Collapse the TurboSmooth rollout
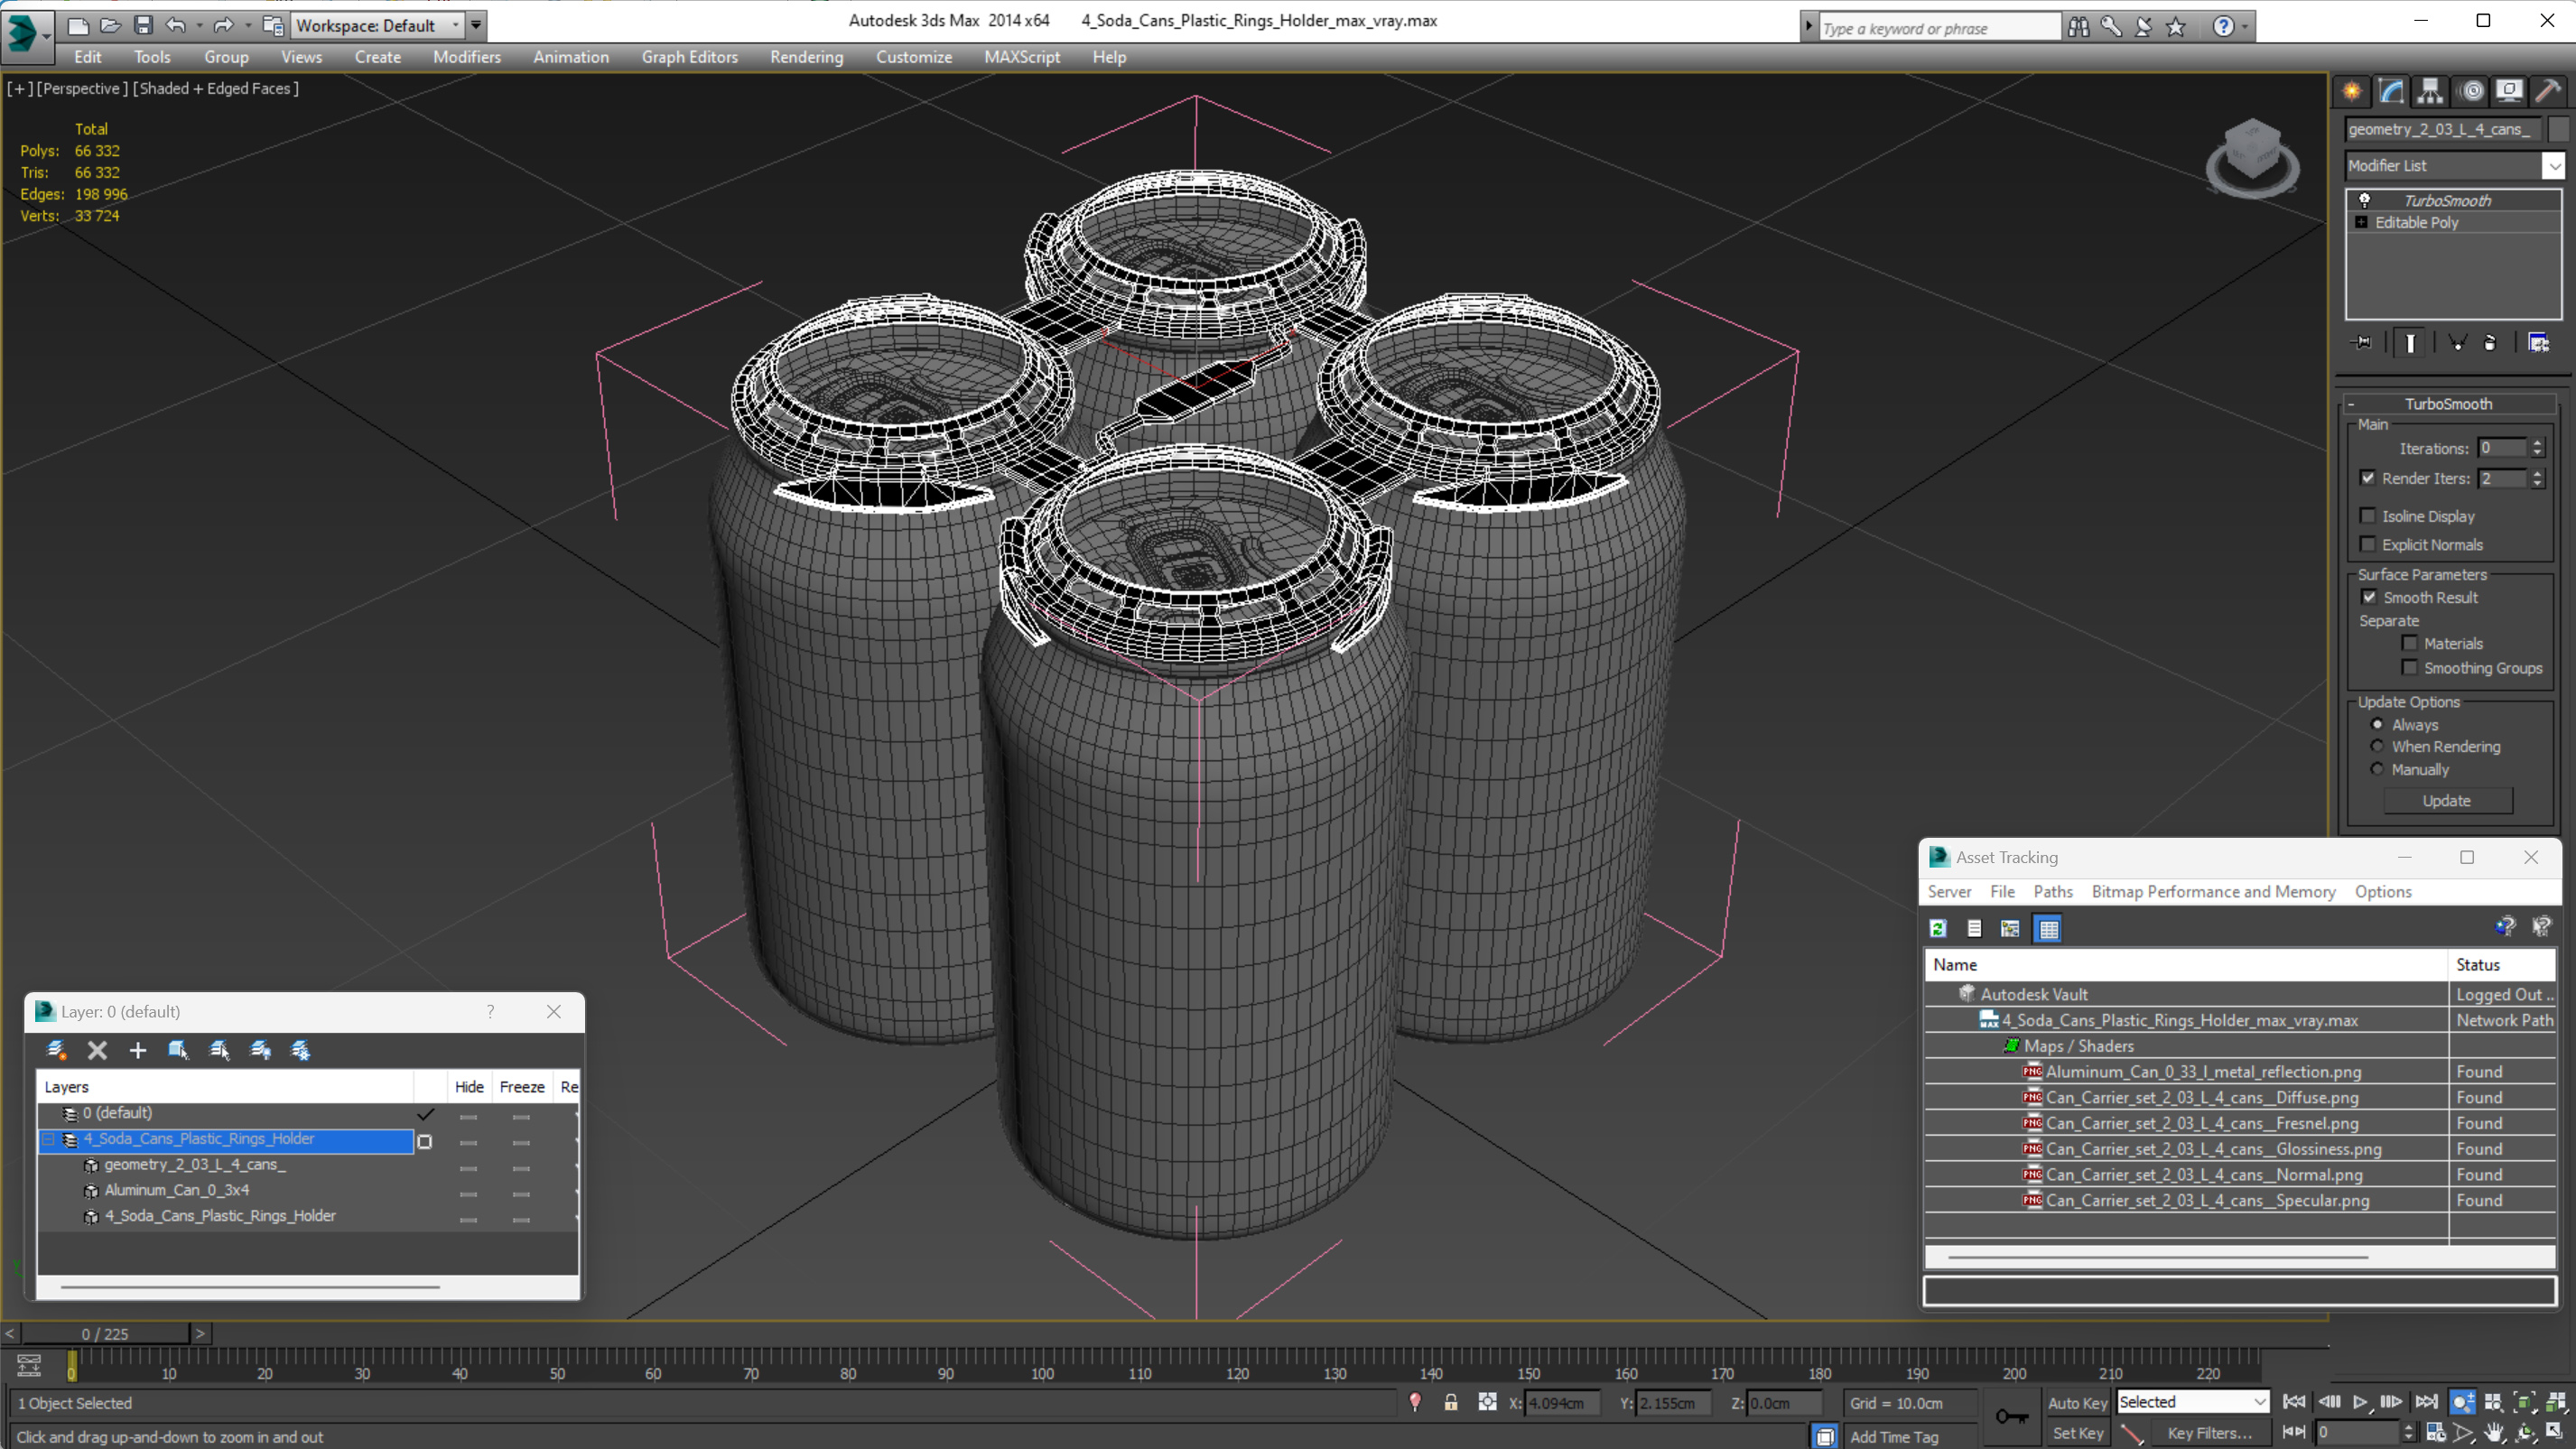The height and width of the screenshot is (1449, 2576). 2352,404
